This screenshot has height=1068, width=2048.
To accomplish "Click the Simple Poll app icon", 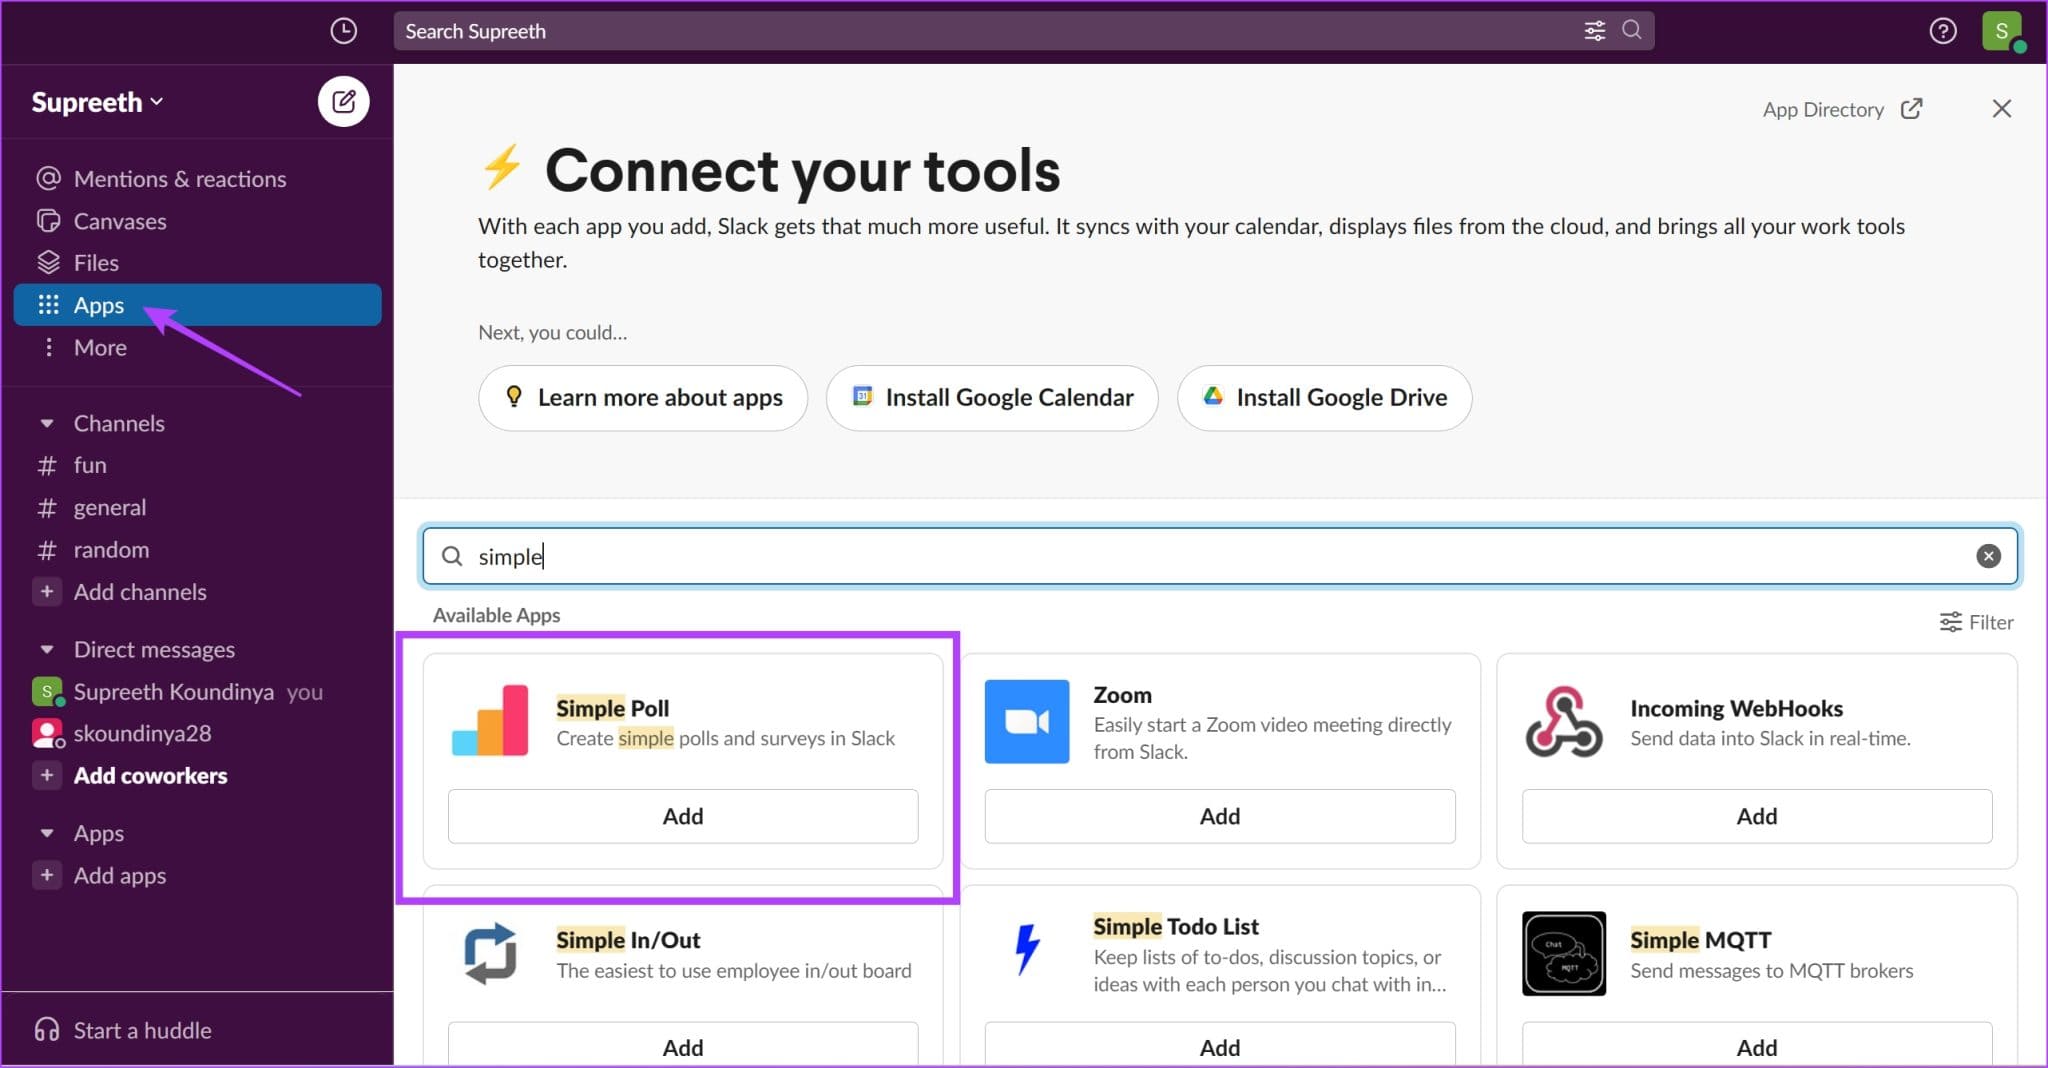I will 490,721.
